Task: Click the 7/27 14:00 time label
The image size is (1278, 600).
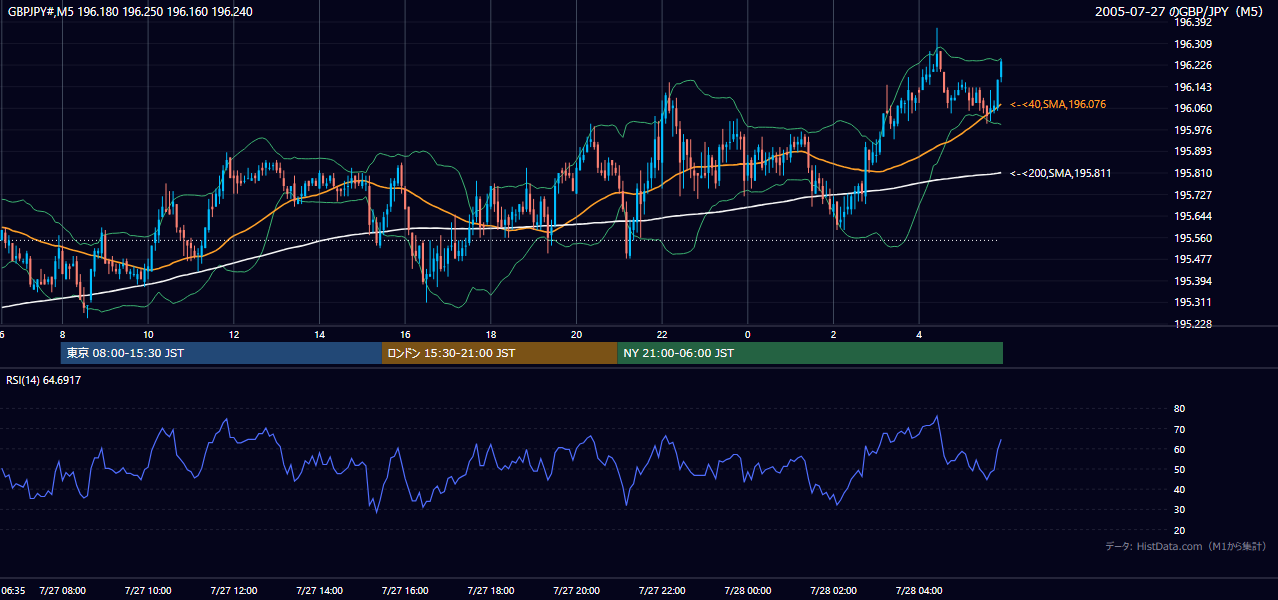Action: pyautogui.click(x=319, y=590)
